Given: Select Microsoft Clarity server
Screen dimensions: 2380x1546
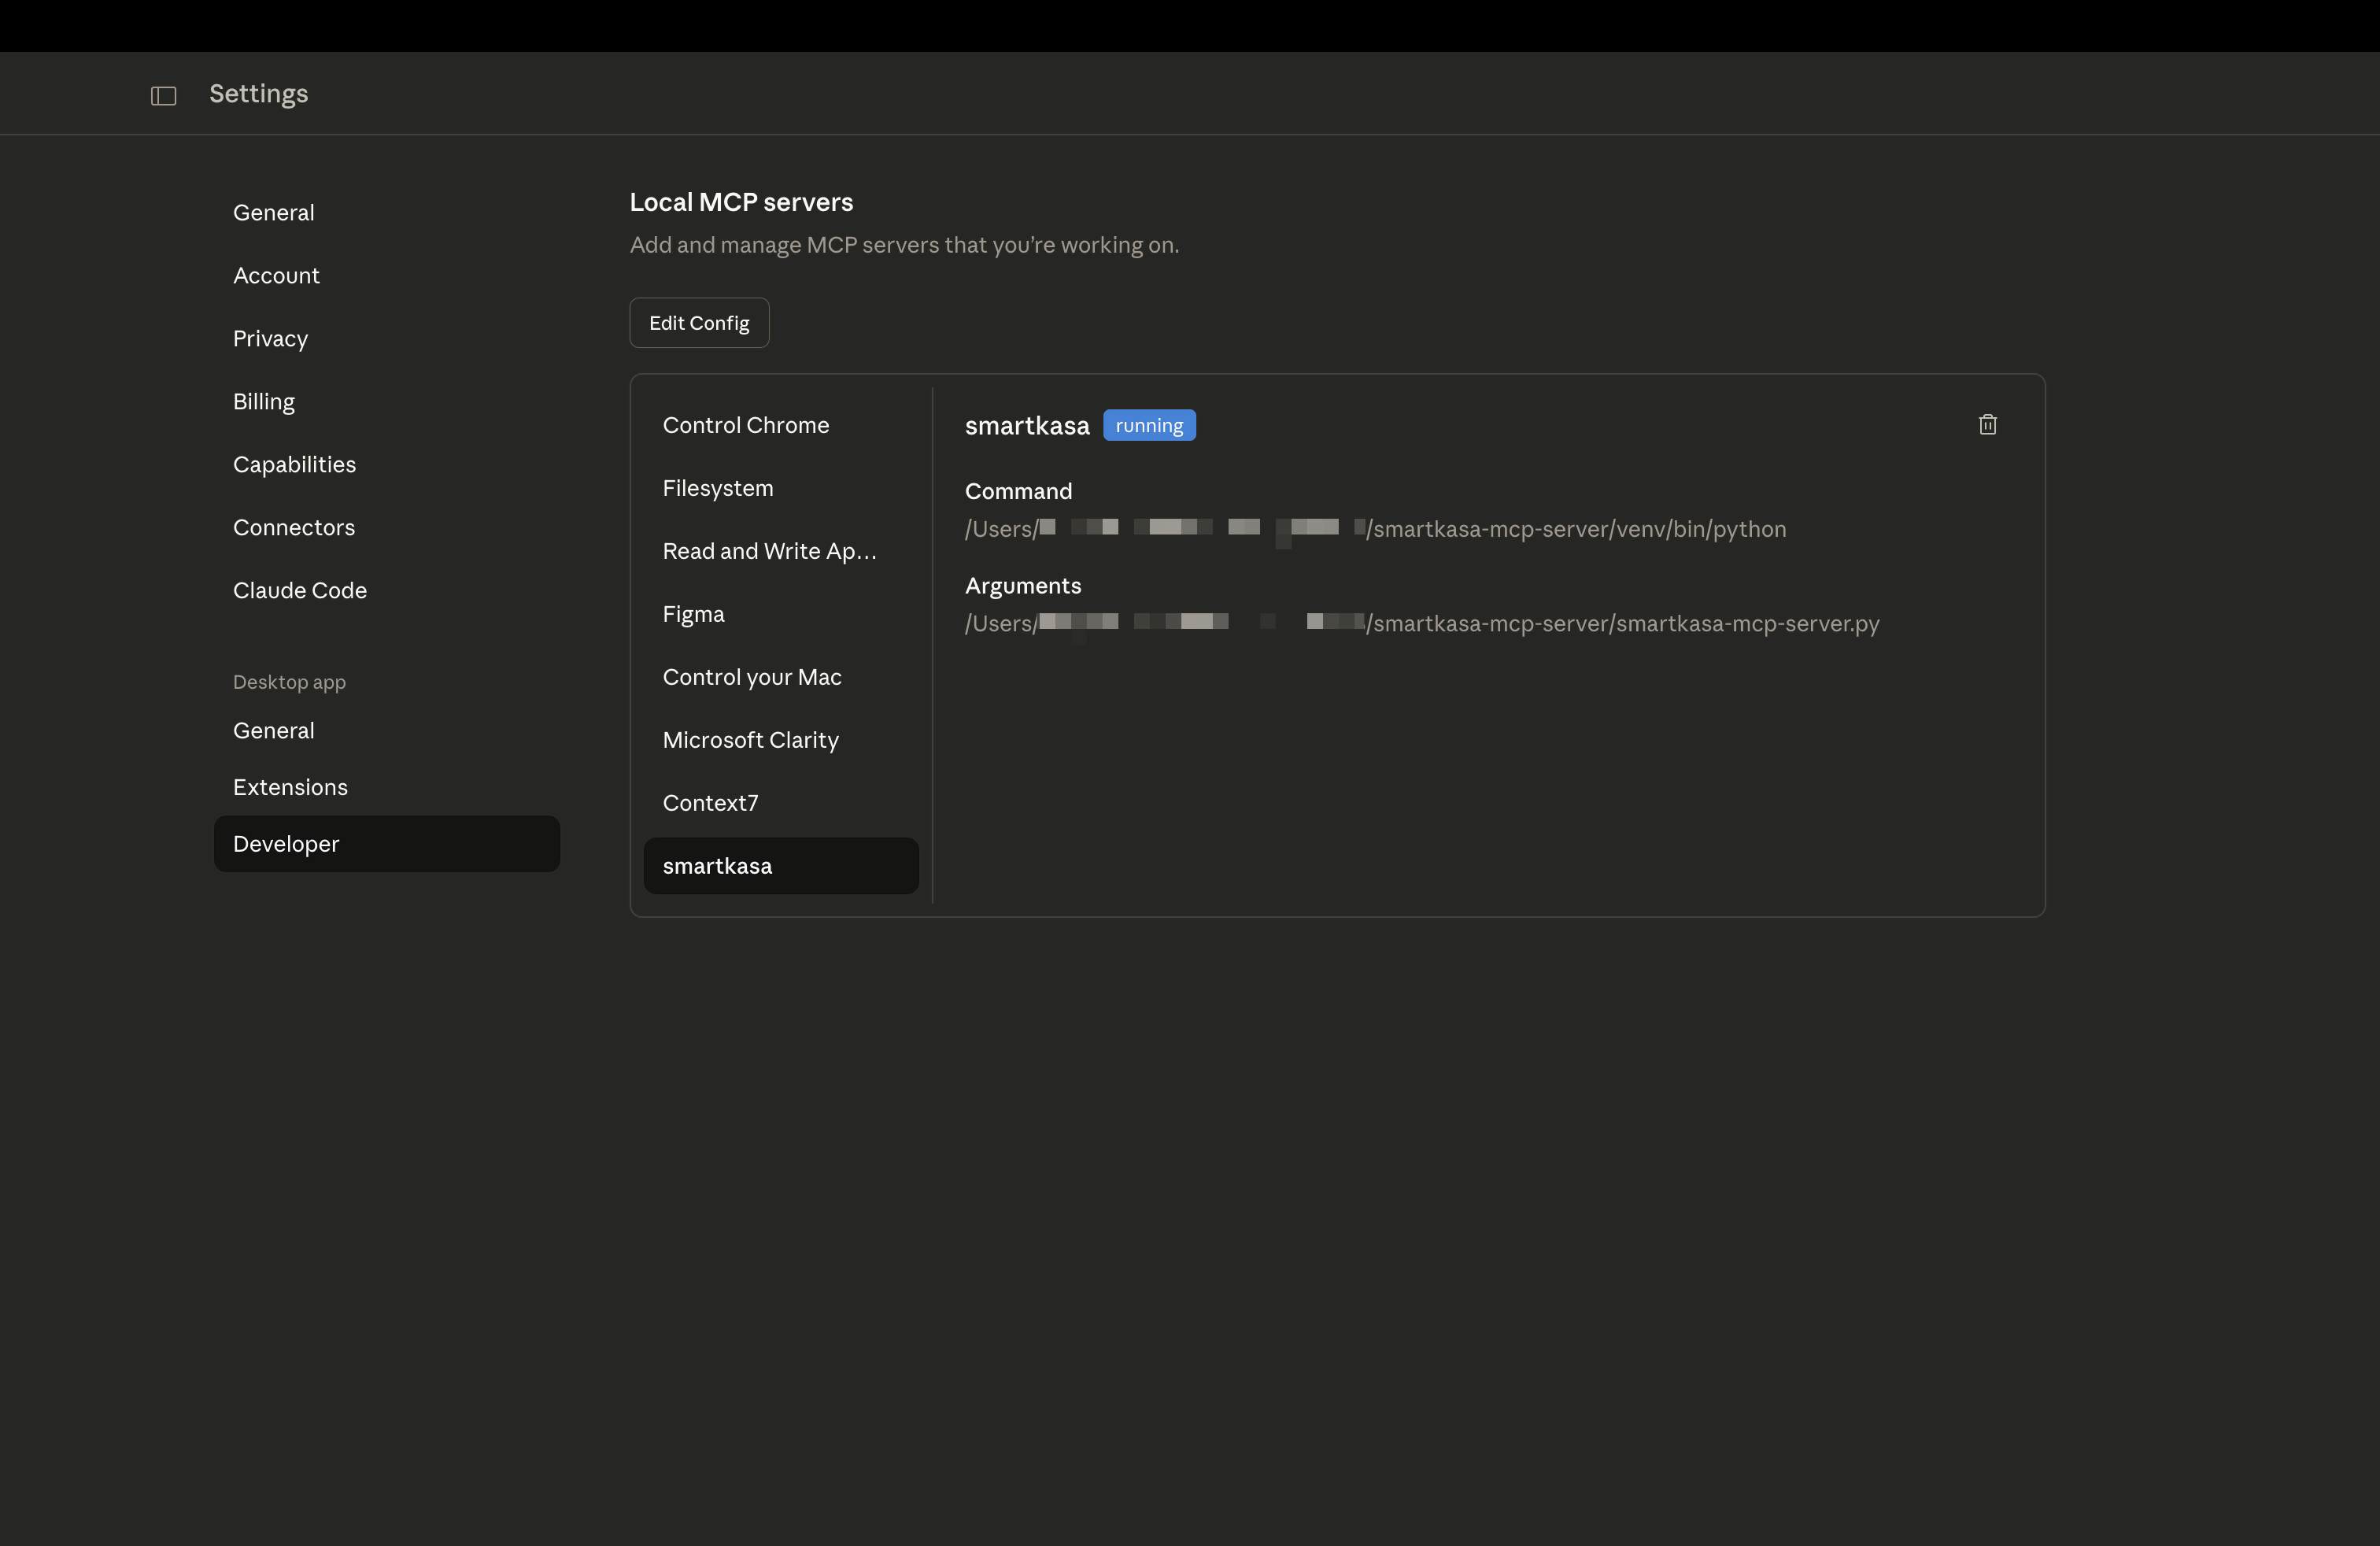Looking at the screenshot, I should pos(750,741).
